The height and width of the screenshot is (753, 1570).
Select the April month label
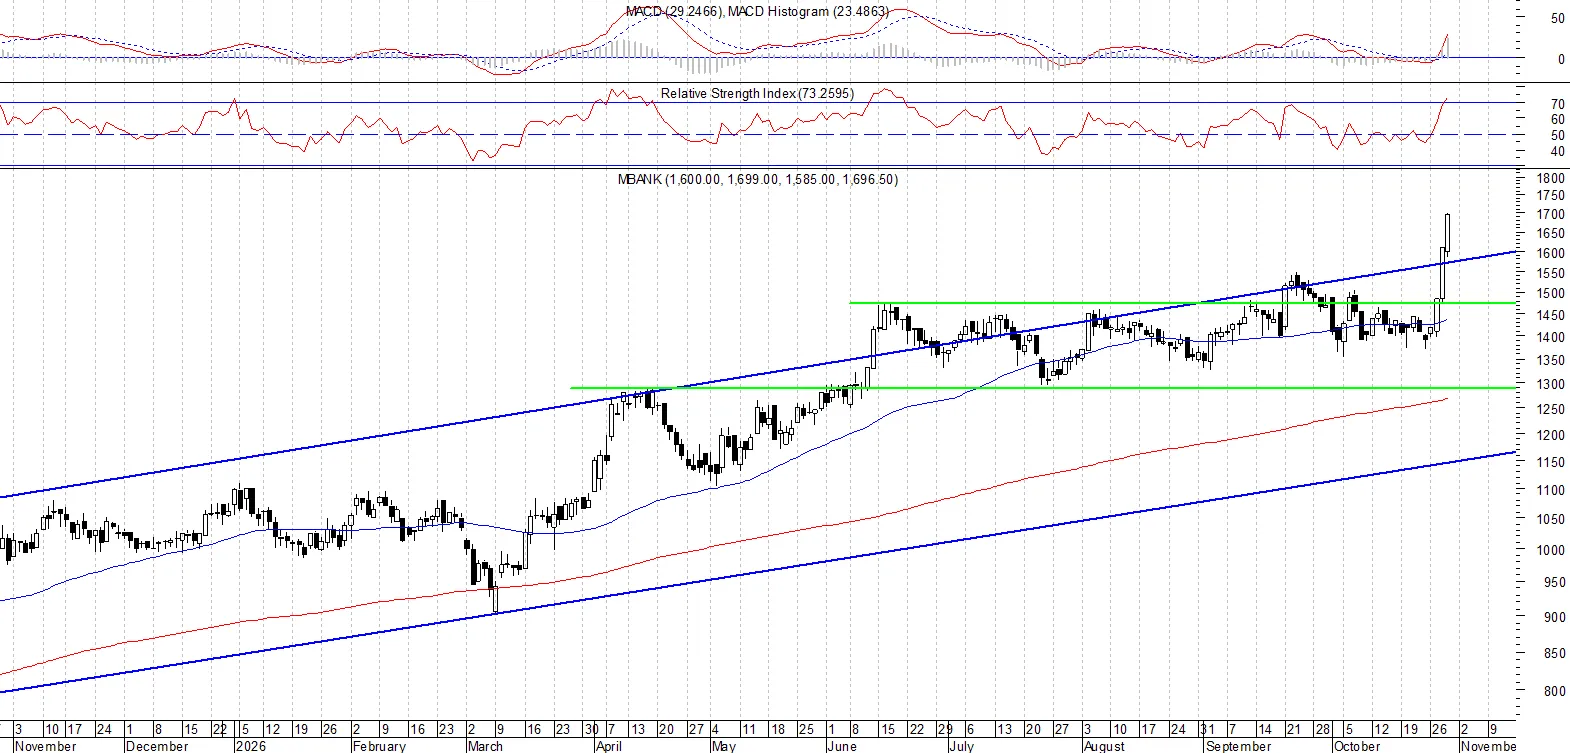[x=608, y=746]
